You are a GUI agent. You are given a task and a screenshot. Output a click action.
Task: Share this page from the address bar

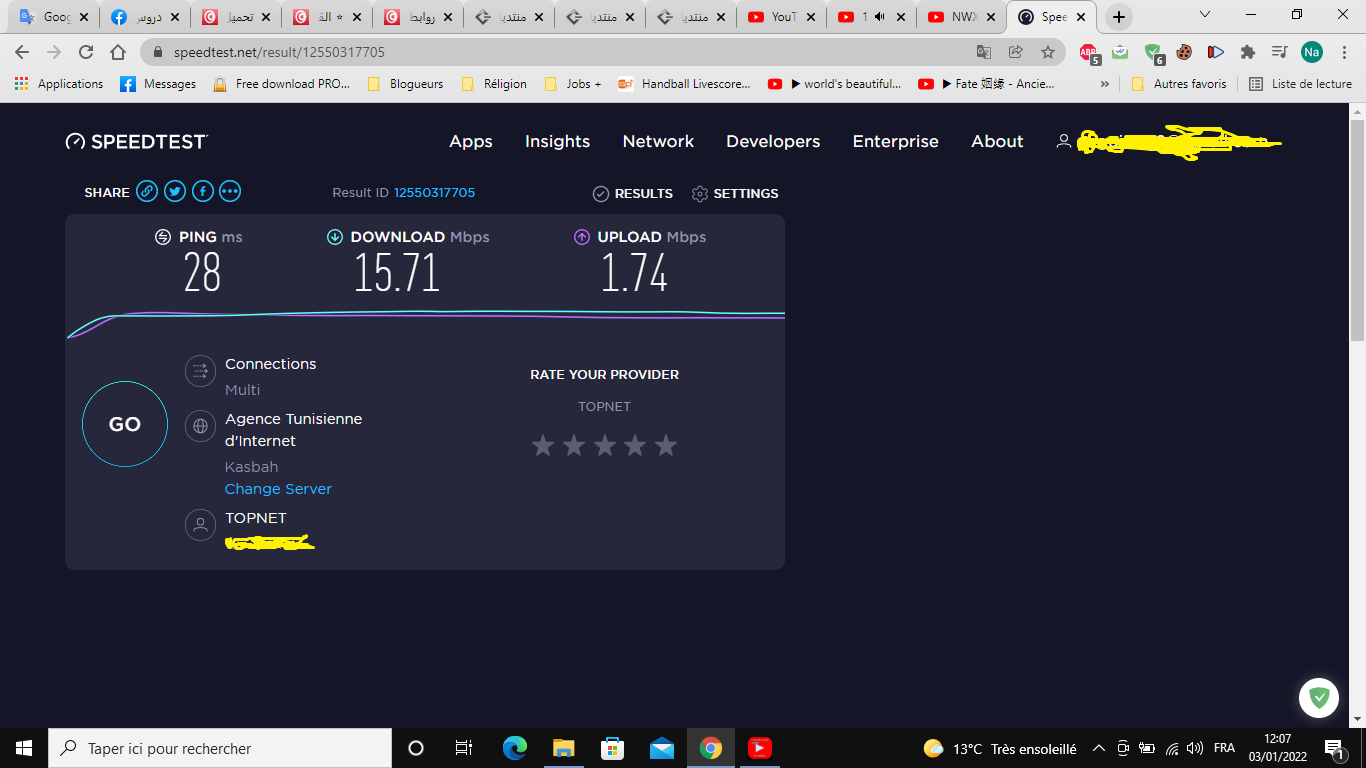point(1016,52)
